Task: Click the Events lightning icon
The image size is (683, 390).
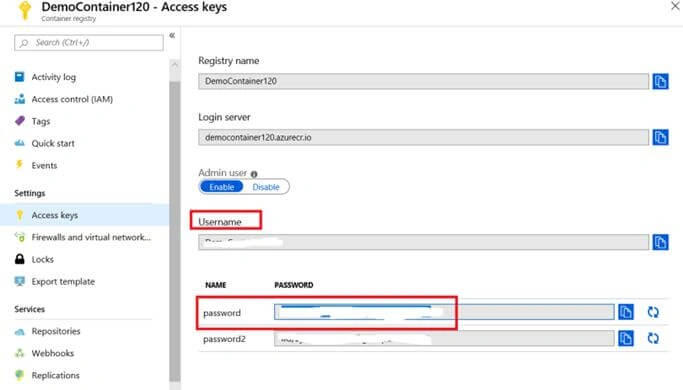Action: click(x=19, y=164)
